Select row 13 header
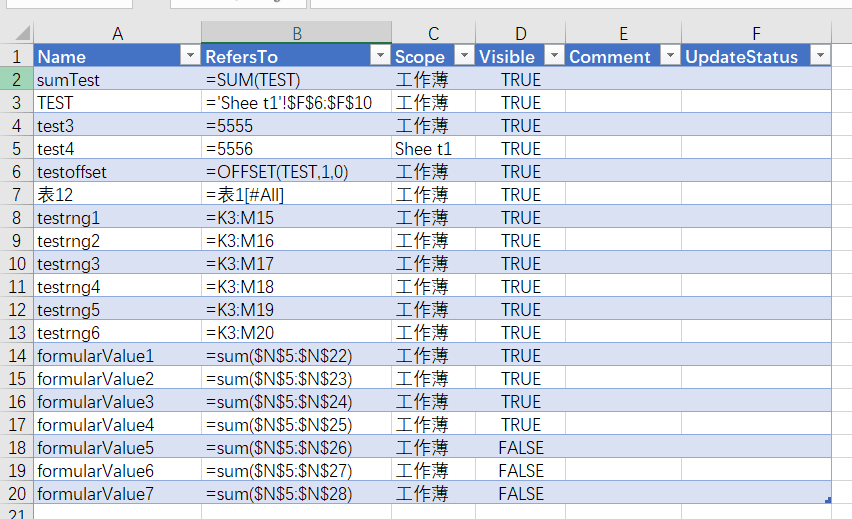 (x=16, y=333)
